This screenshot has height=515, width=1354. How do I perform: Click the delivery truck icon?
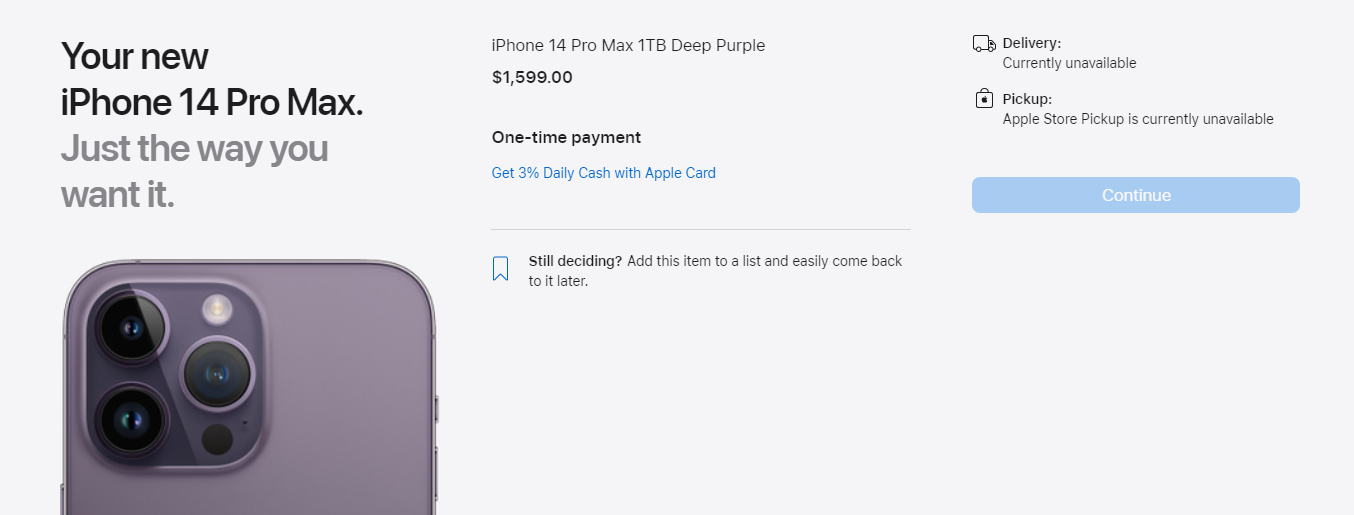coord(984,44)
